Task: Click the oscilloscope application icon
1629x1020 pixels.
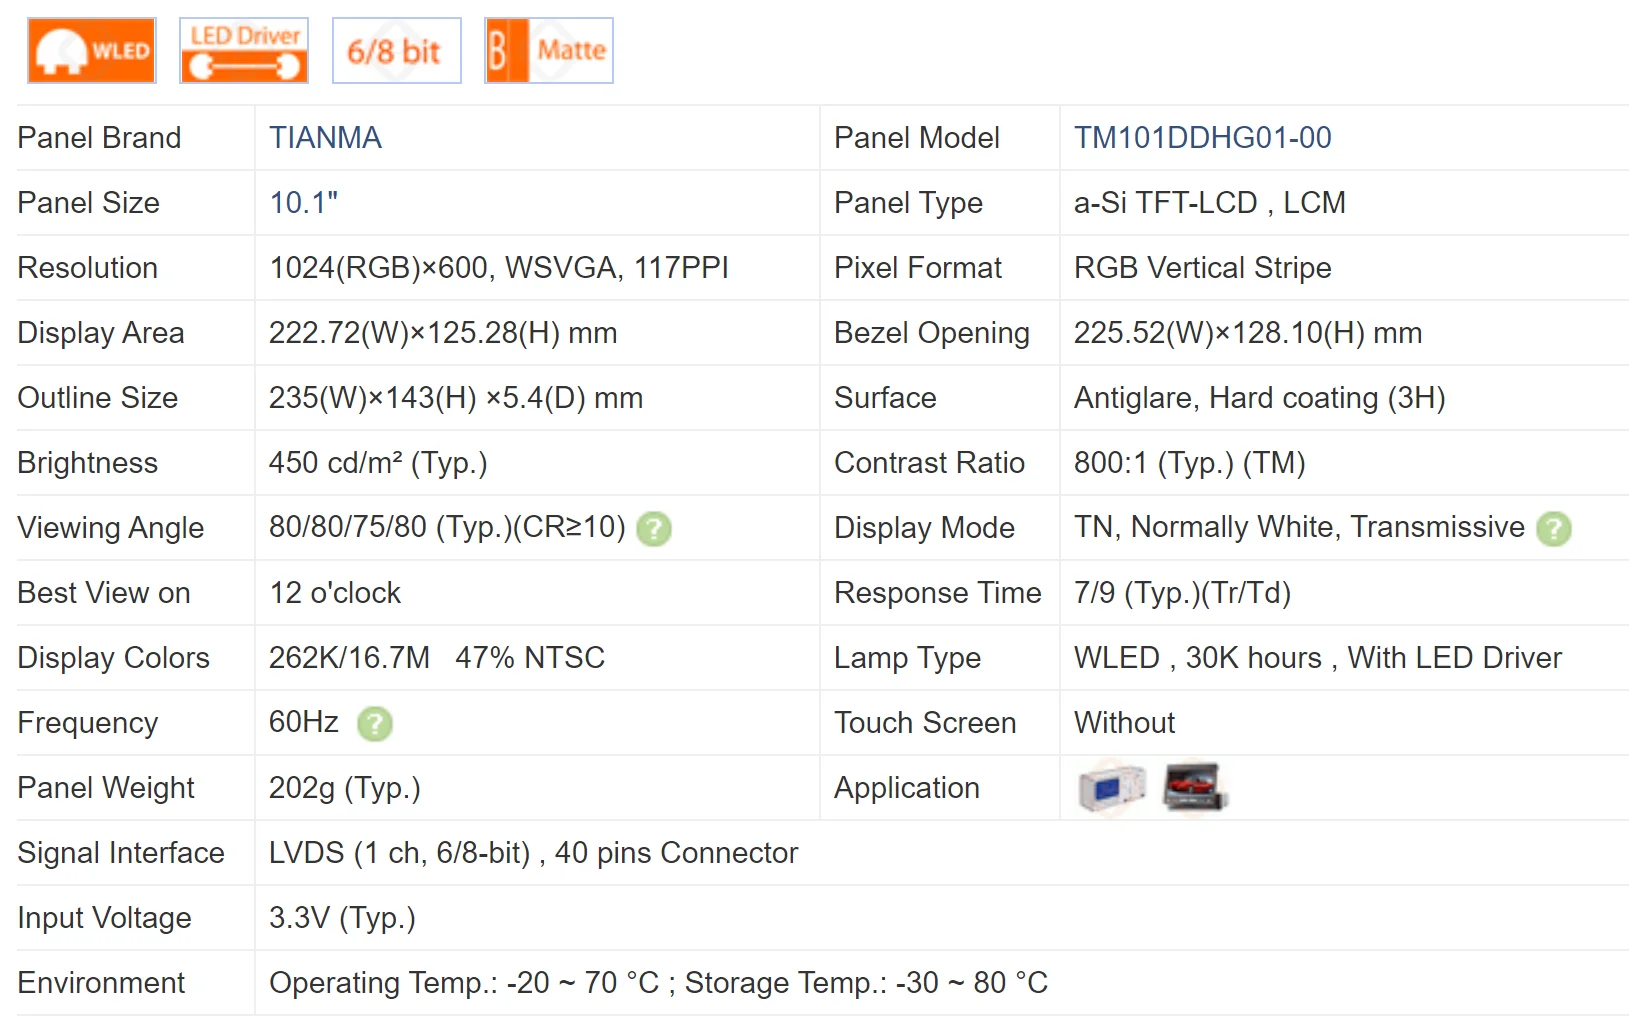Action: coord(1110,788)
